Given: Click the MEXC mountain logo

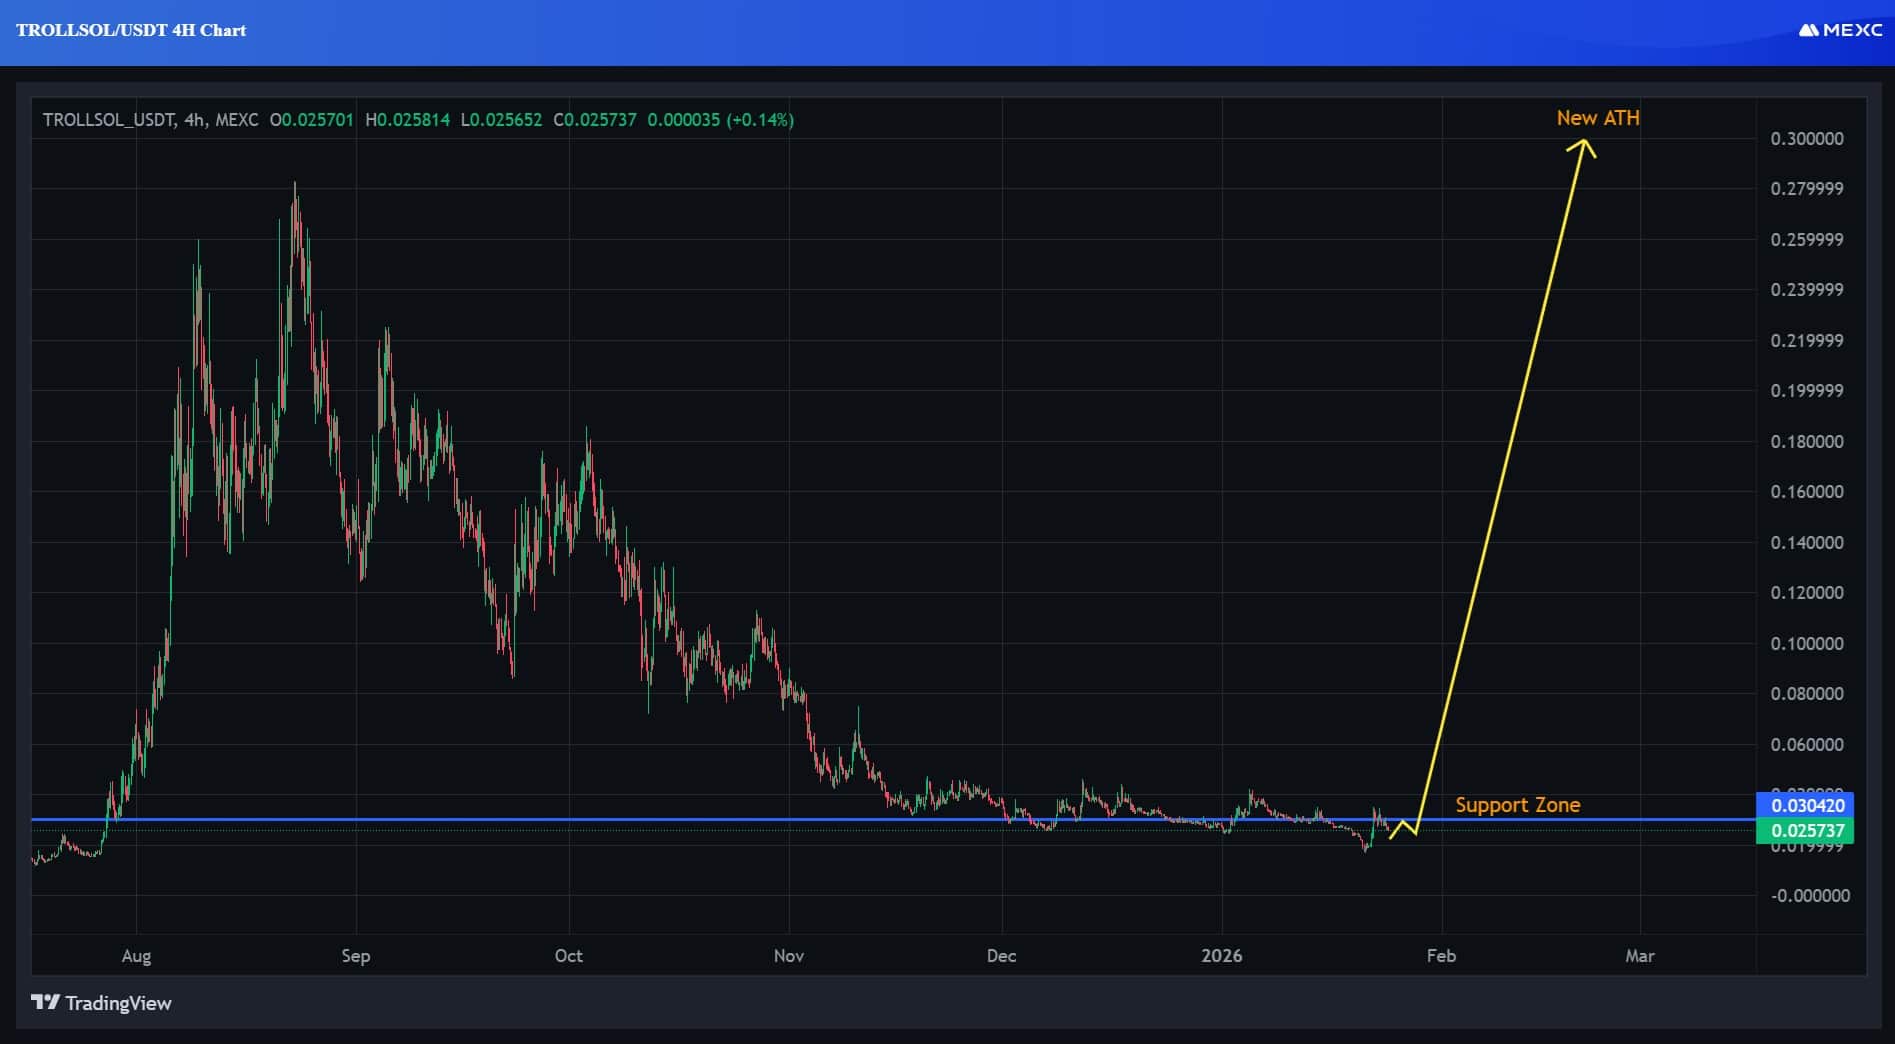Looking at the screenshot, I should [1809, 30].
